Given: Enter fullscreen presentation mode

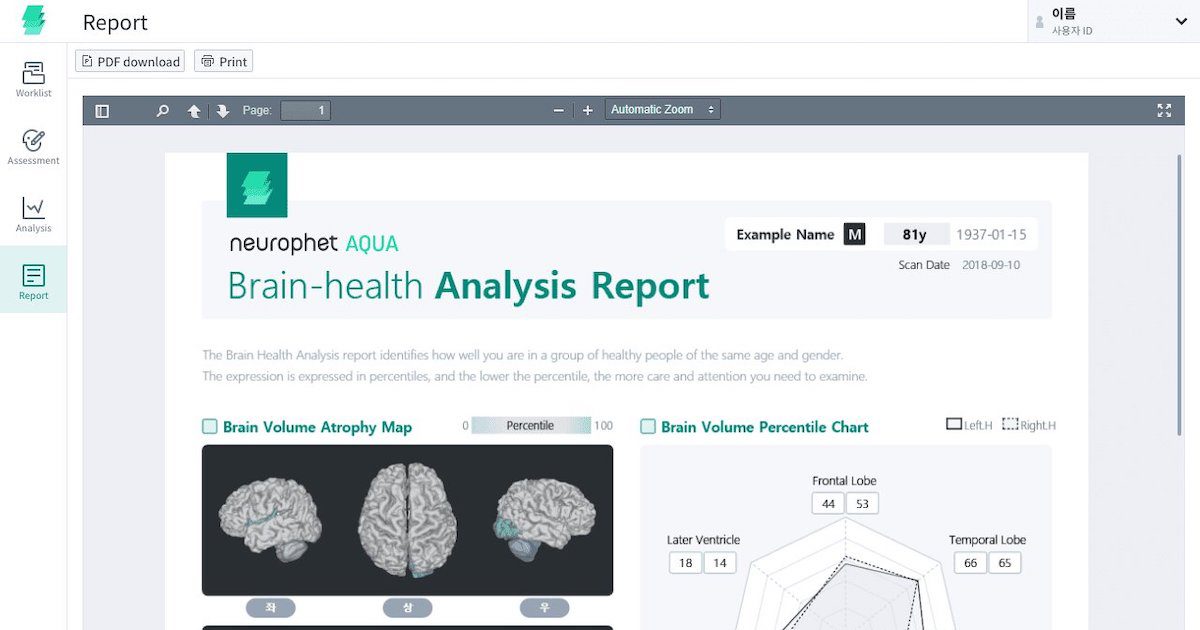Looking at the screenshot, I should click(x=1163, y=111).
